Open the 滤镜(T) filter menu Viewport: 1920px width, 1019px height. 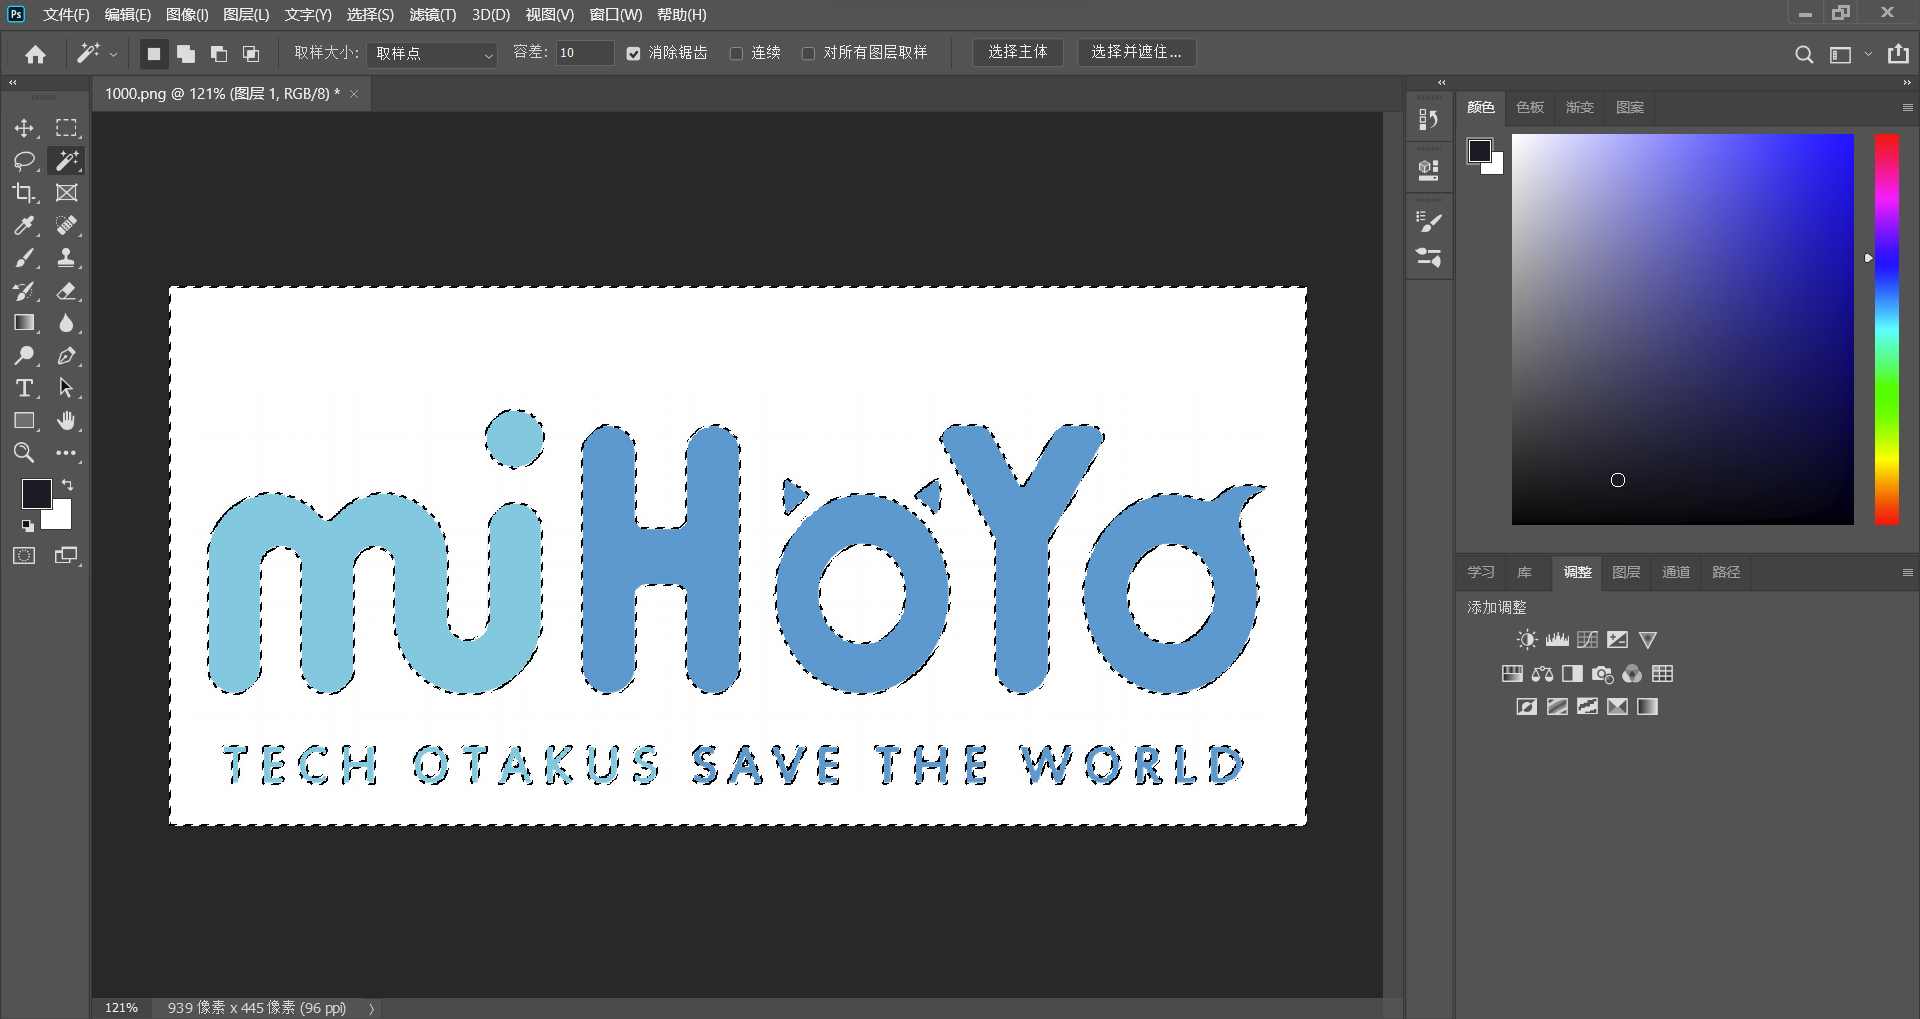pos(432,15)
